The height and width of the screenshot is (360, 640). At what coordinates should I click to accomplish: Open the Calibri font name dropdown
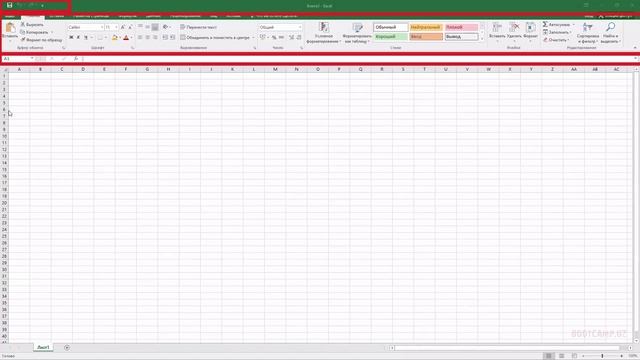[102, 27]
